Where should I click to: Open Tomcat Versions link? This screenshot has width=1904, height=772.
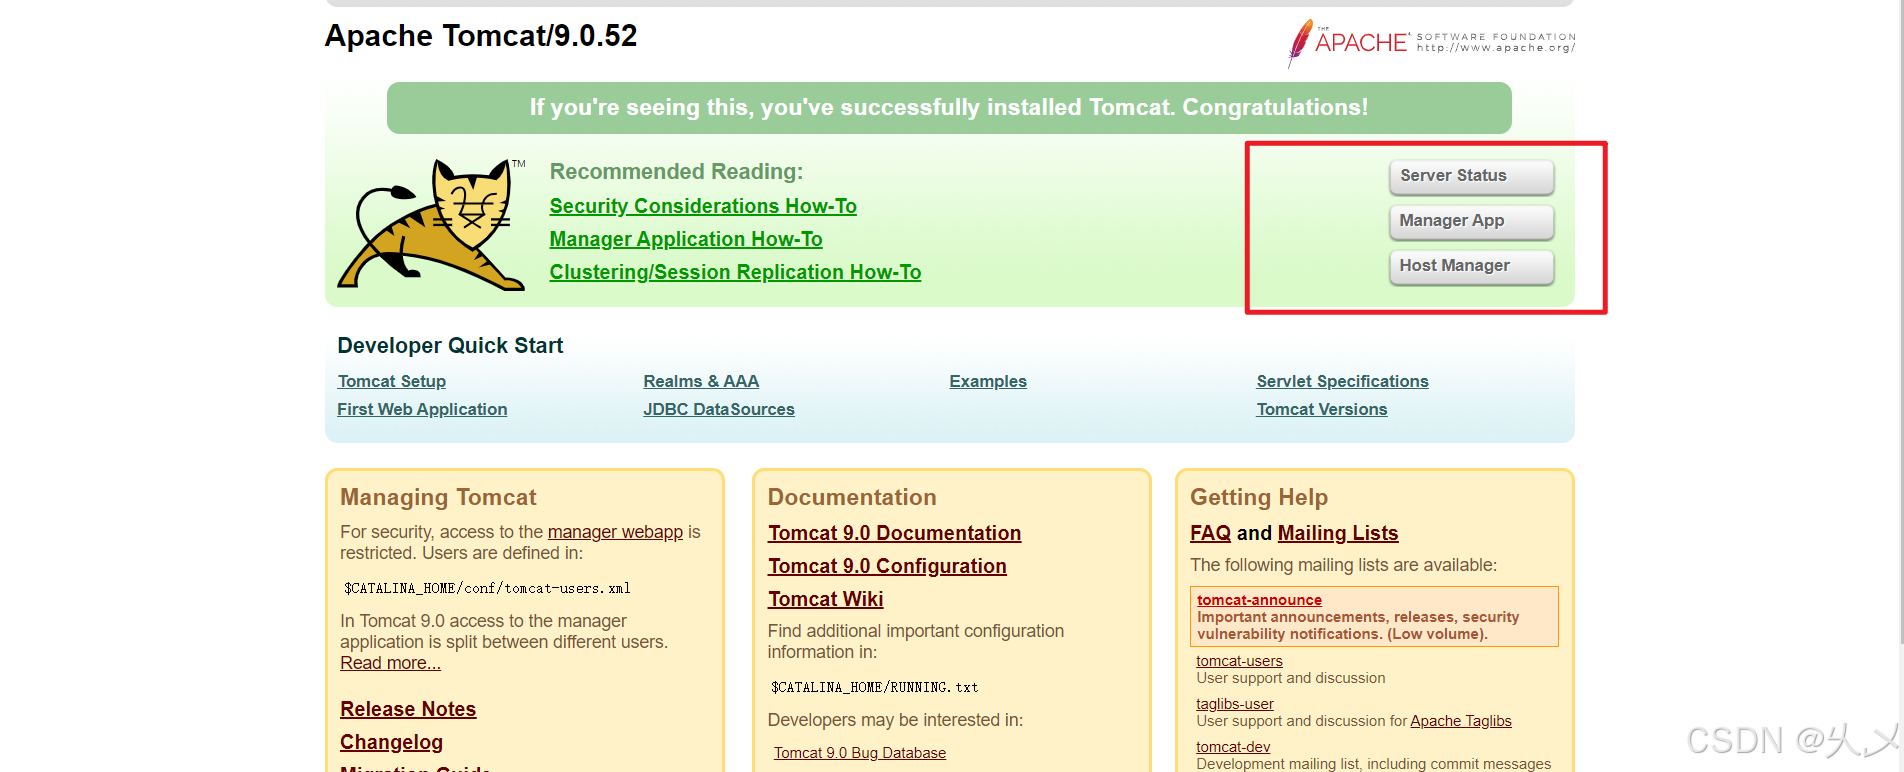[1322, 409]
